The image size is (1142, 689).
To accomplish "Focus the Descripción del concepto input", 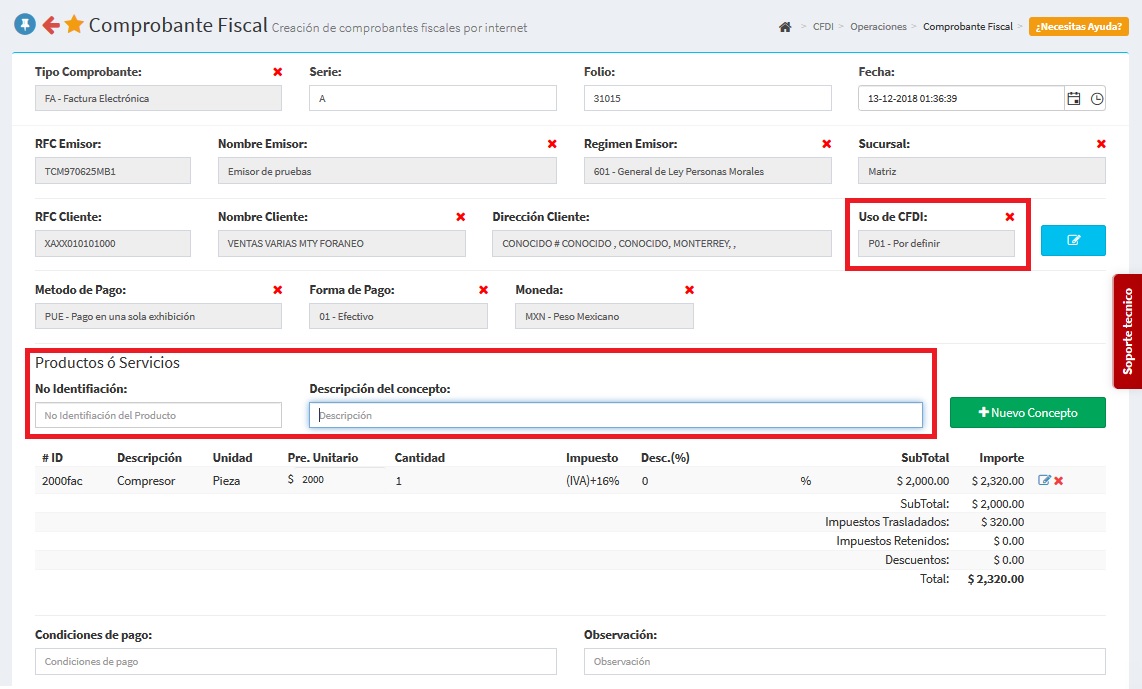I will point(615,415).
